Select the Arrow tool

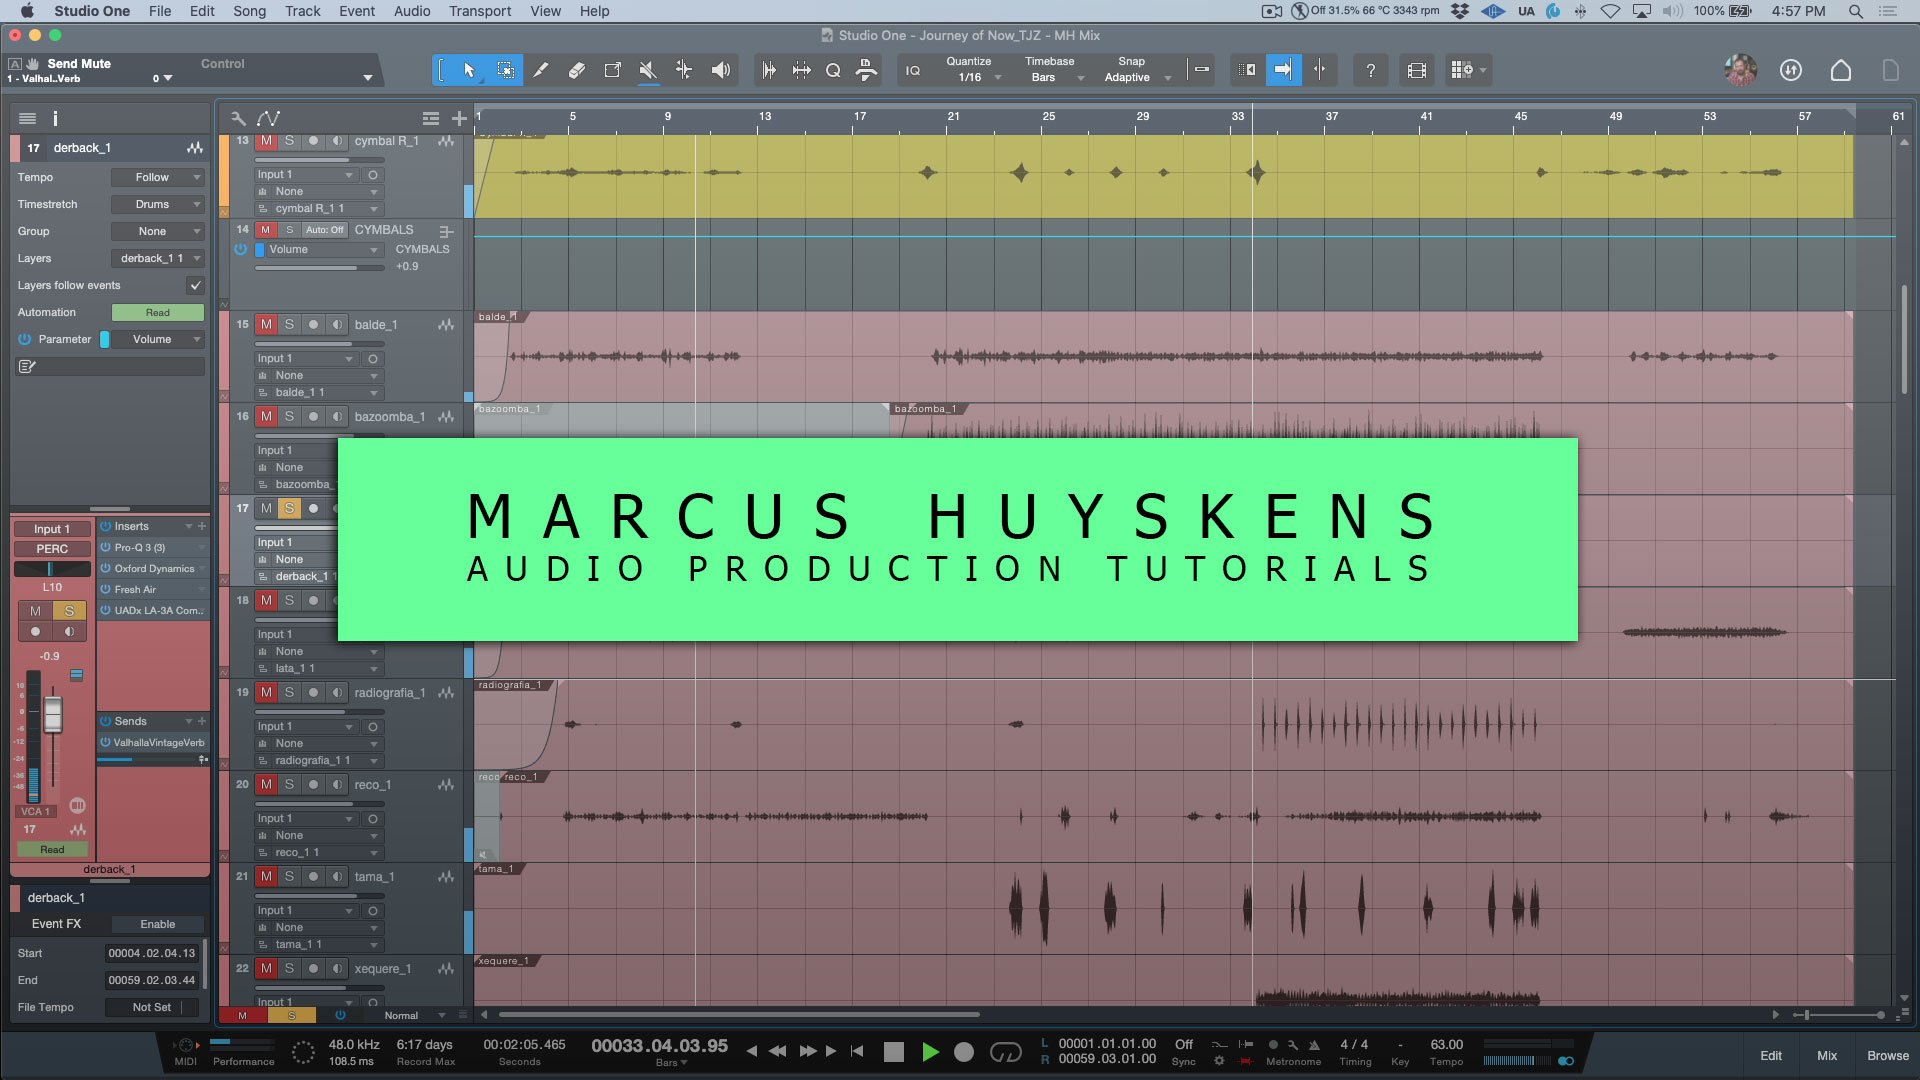coord(469,70)
